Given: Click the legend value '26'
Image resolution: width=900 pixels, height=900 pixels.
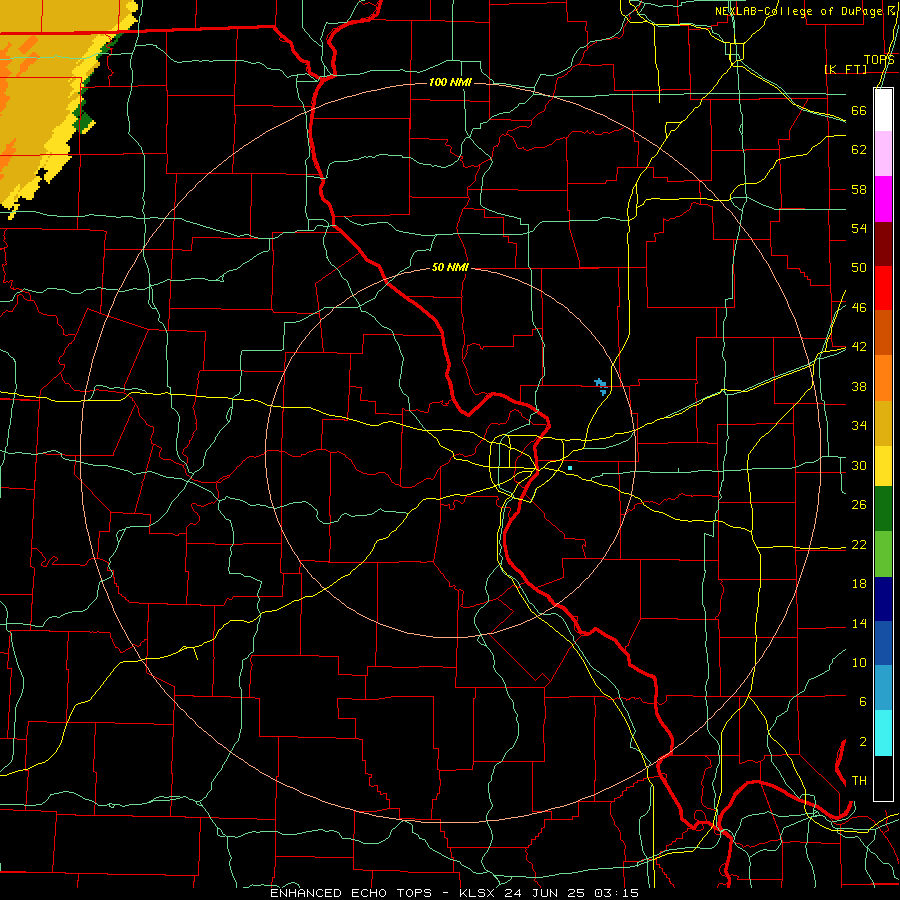Looking at the screenshot, I should coord(859,505).
